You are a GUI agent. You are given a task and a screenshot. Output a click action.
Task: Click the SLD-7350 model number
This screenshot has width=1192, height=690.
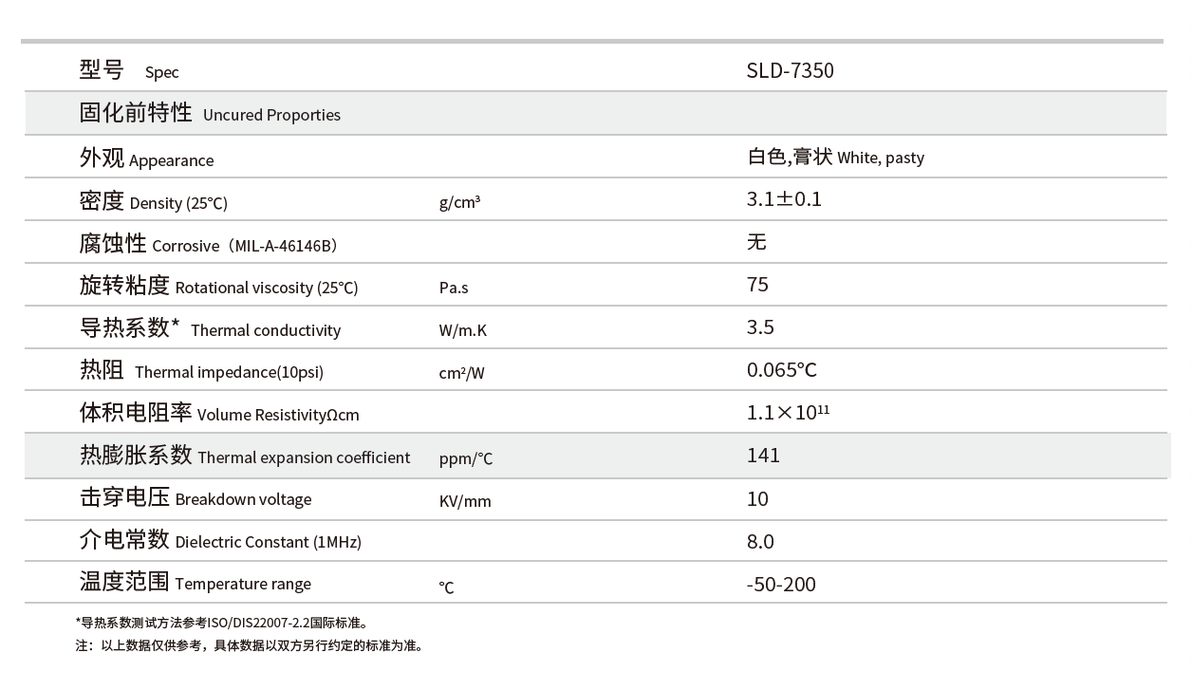click(789, 71)
